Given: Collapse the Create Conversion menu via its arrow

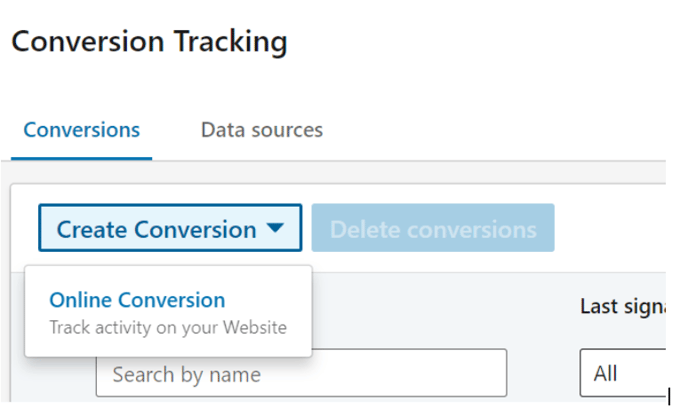Looking at the screenshot, I should [275, 228].
